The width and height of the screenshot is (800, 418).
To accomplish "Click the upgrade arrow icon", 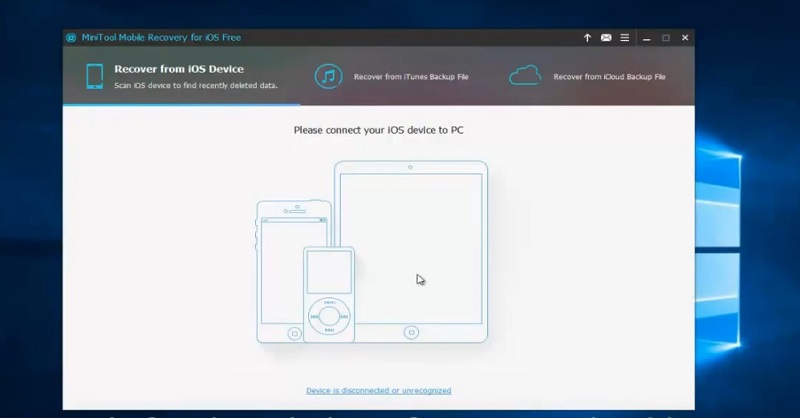I will pyautogui.click(x=587, y=38).
